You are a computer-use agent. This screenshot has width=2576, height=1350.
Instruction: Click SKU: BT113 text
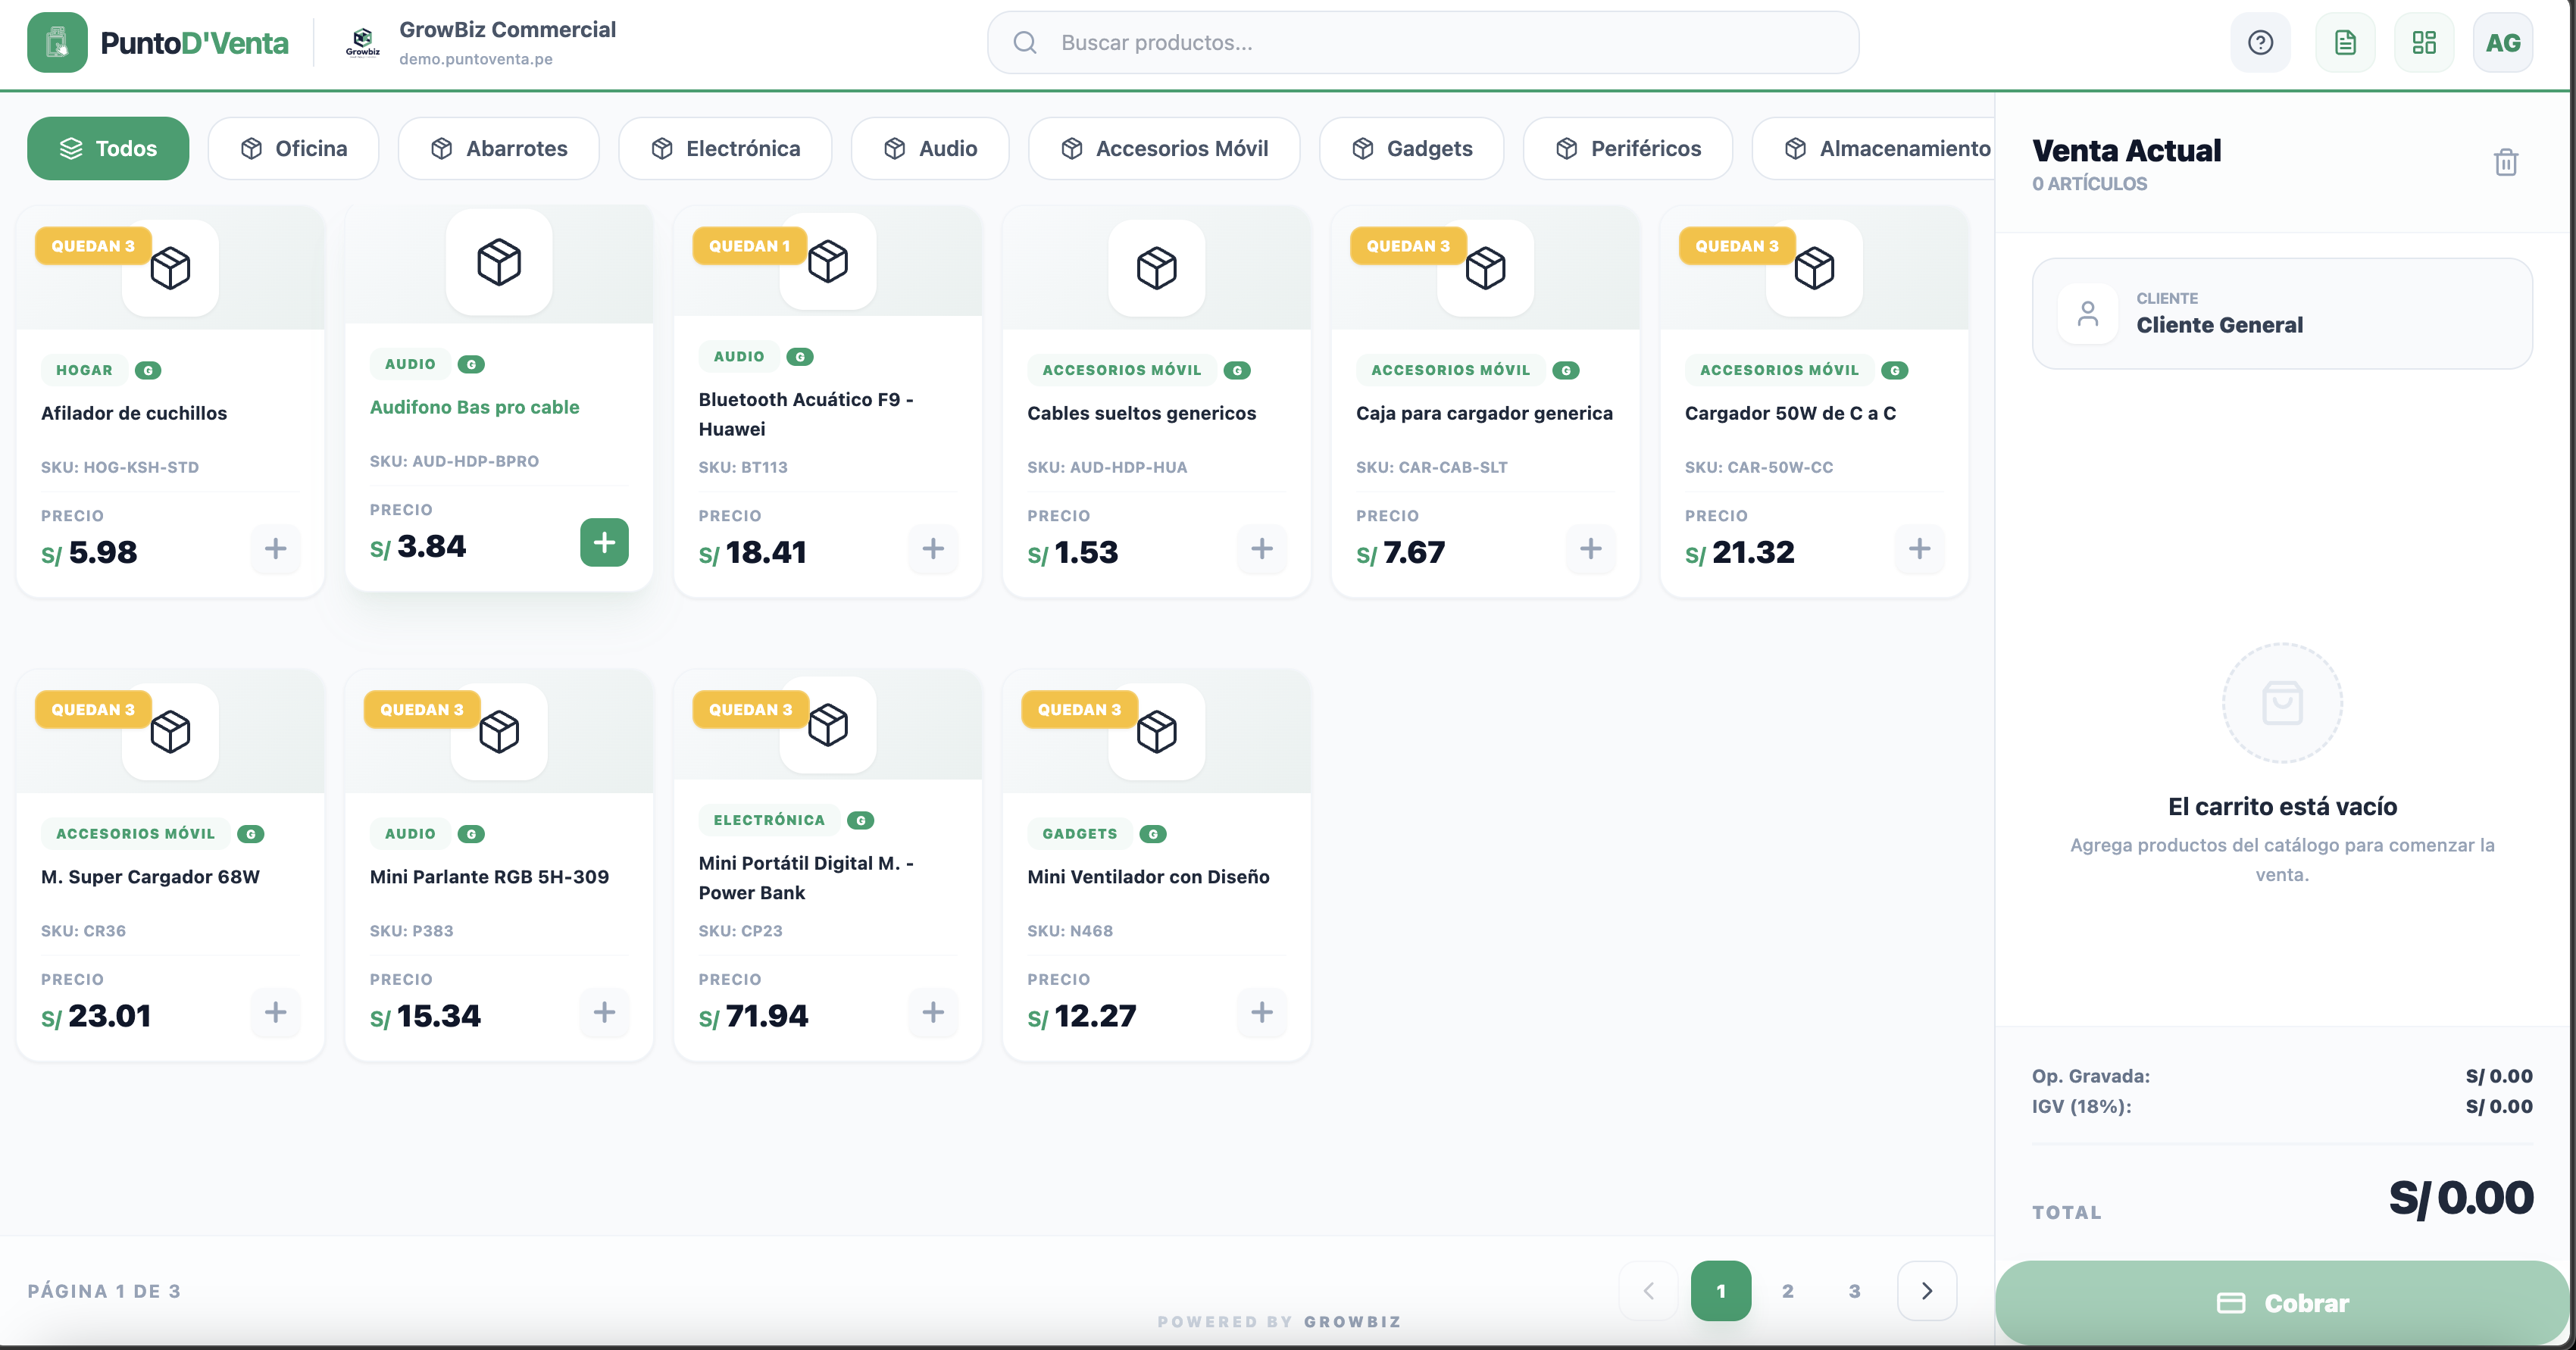point(743,467)
